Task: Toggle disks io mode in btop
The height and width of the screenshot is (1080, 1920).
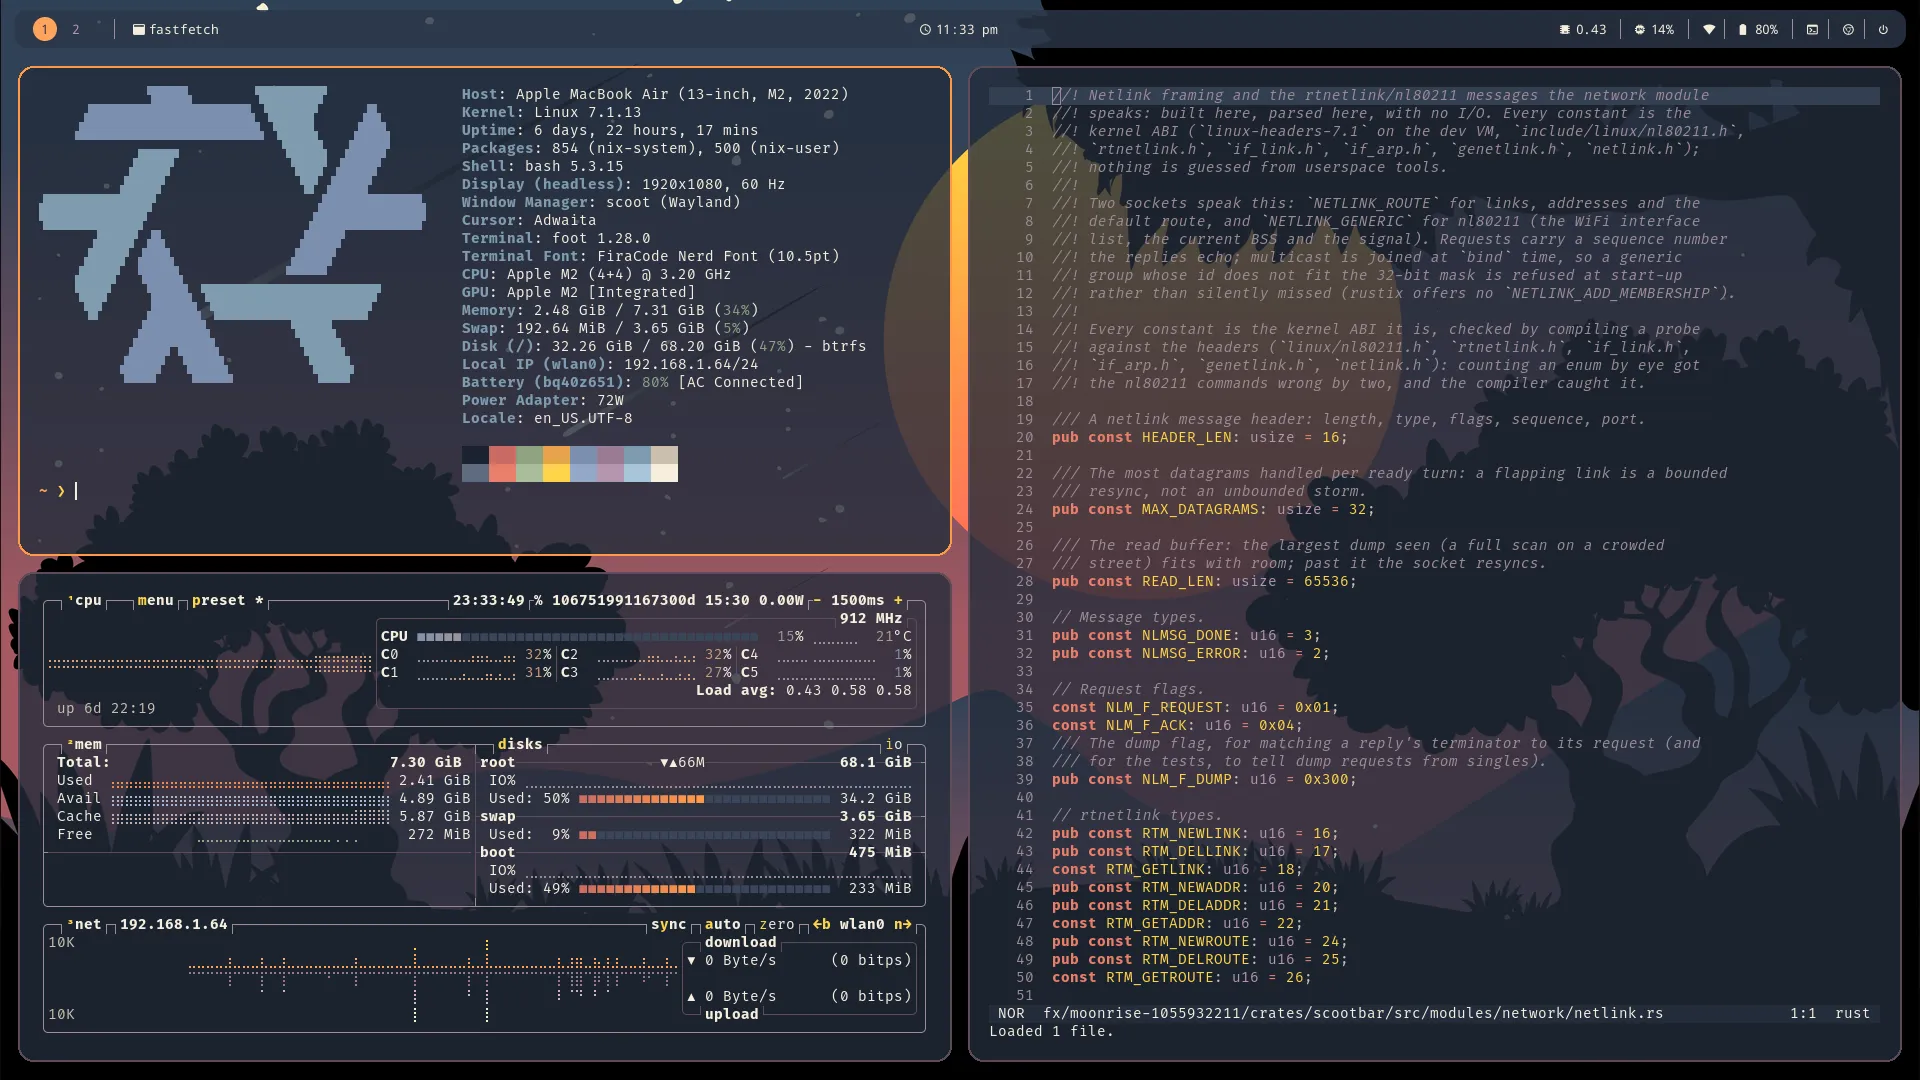Action: [894, 744]
